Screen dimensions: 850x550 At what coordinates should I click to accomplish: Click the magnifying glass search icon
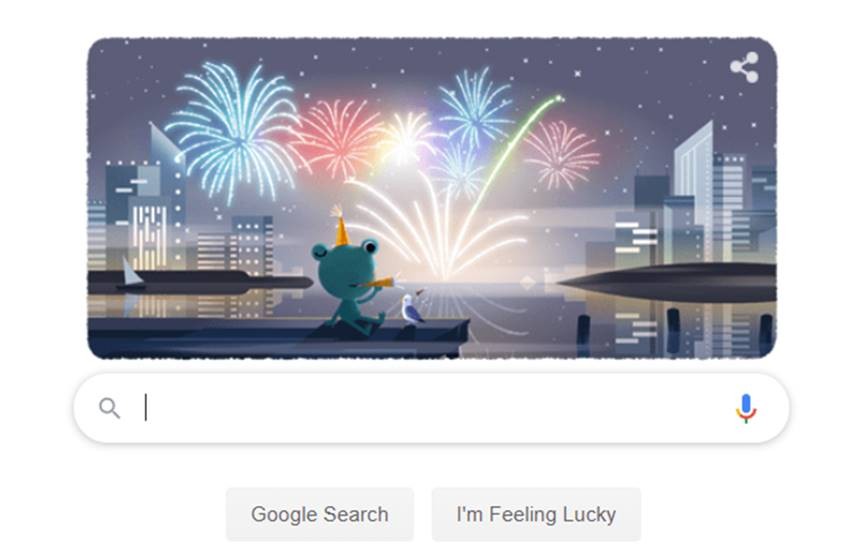110,408
